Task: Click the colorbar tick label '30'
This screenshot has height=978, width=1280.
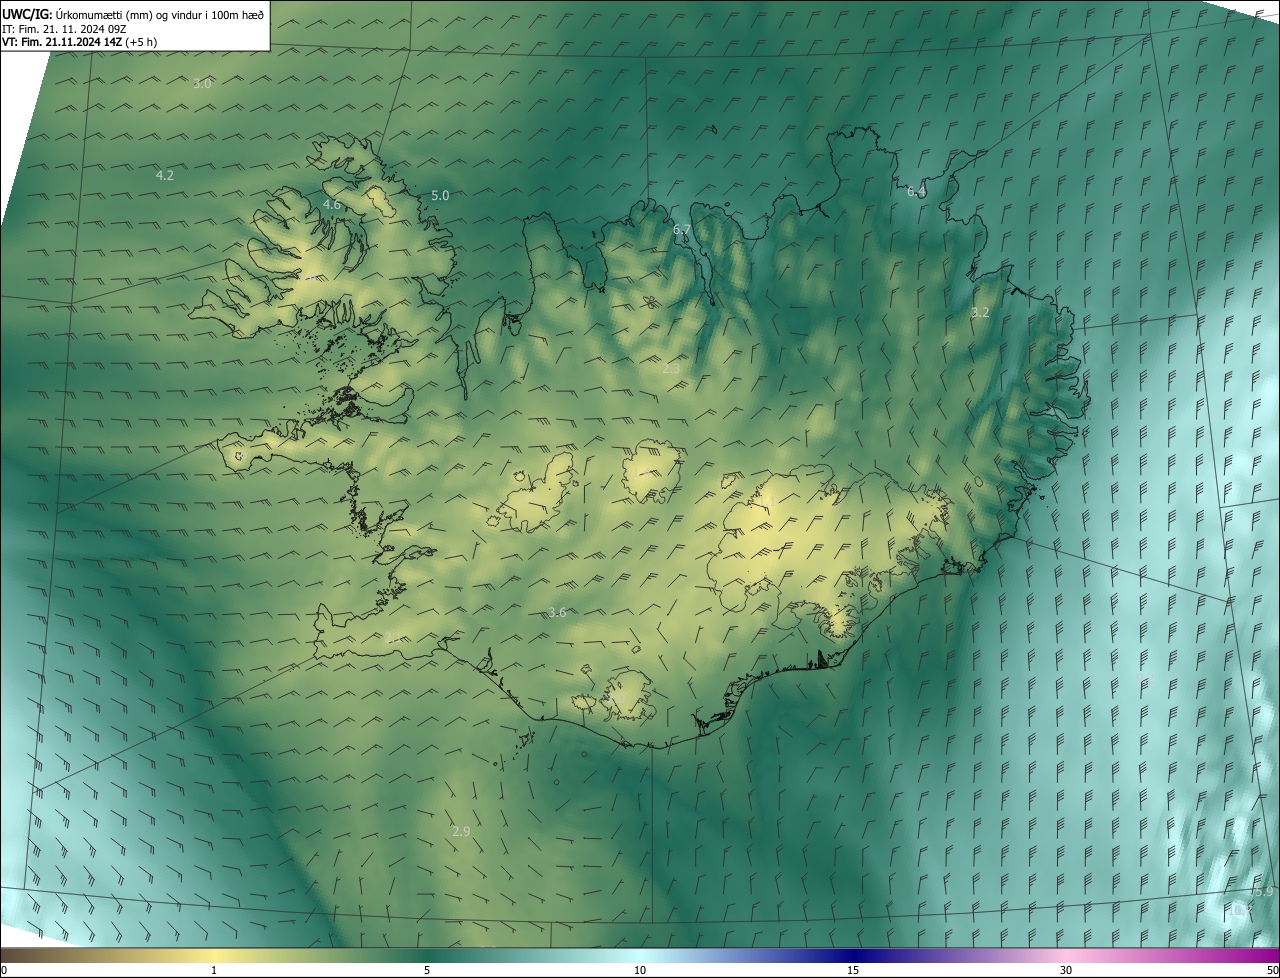Action: 1066,970
